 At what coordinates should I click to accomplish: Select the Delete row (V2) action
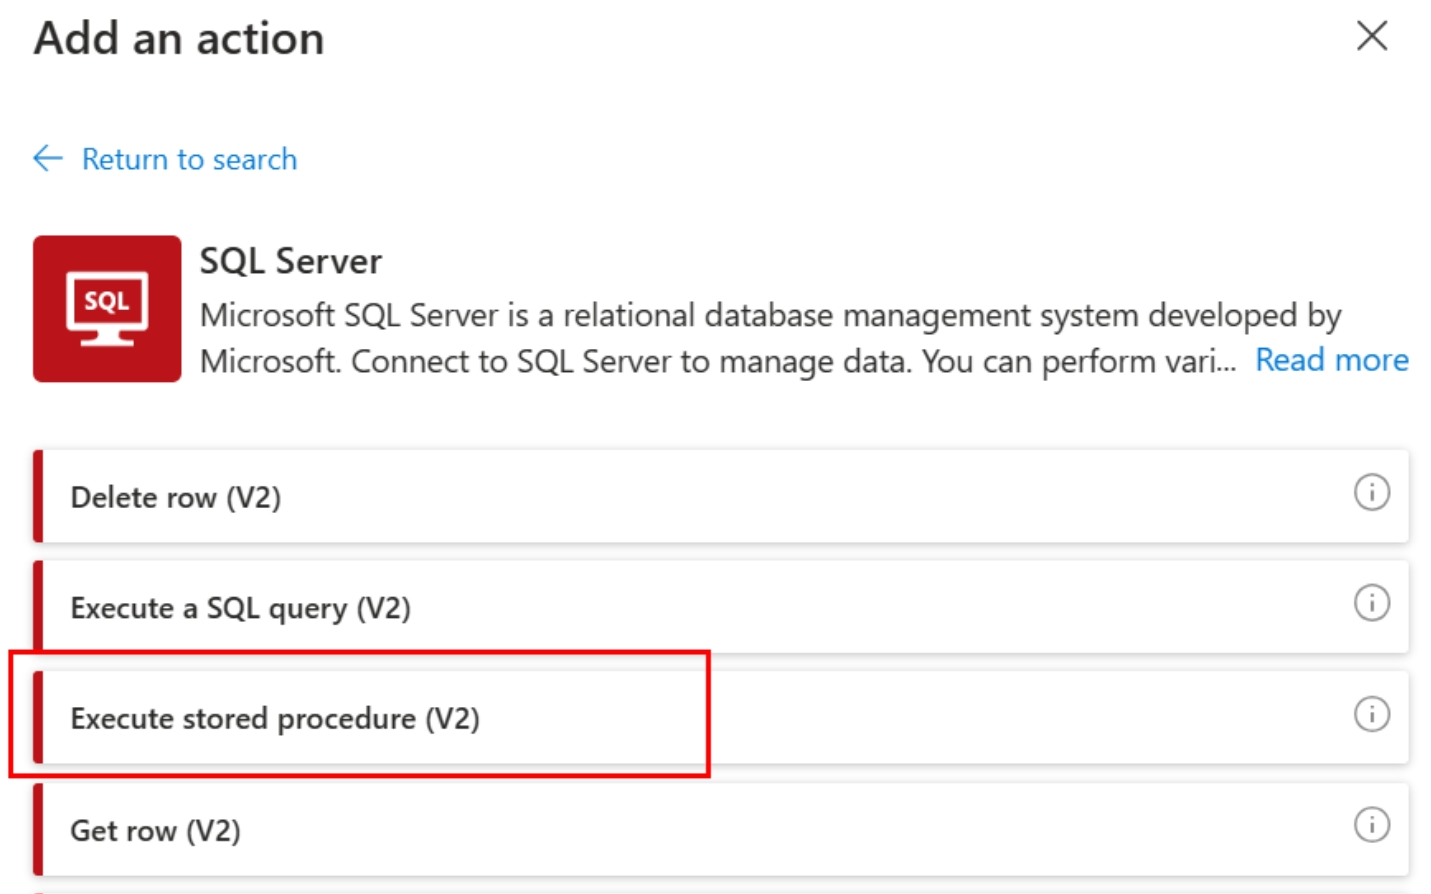(721, 496)
